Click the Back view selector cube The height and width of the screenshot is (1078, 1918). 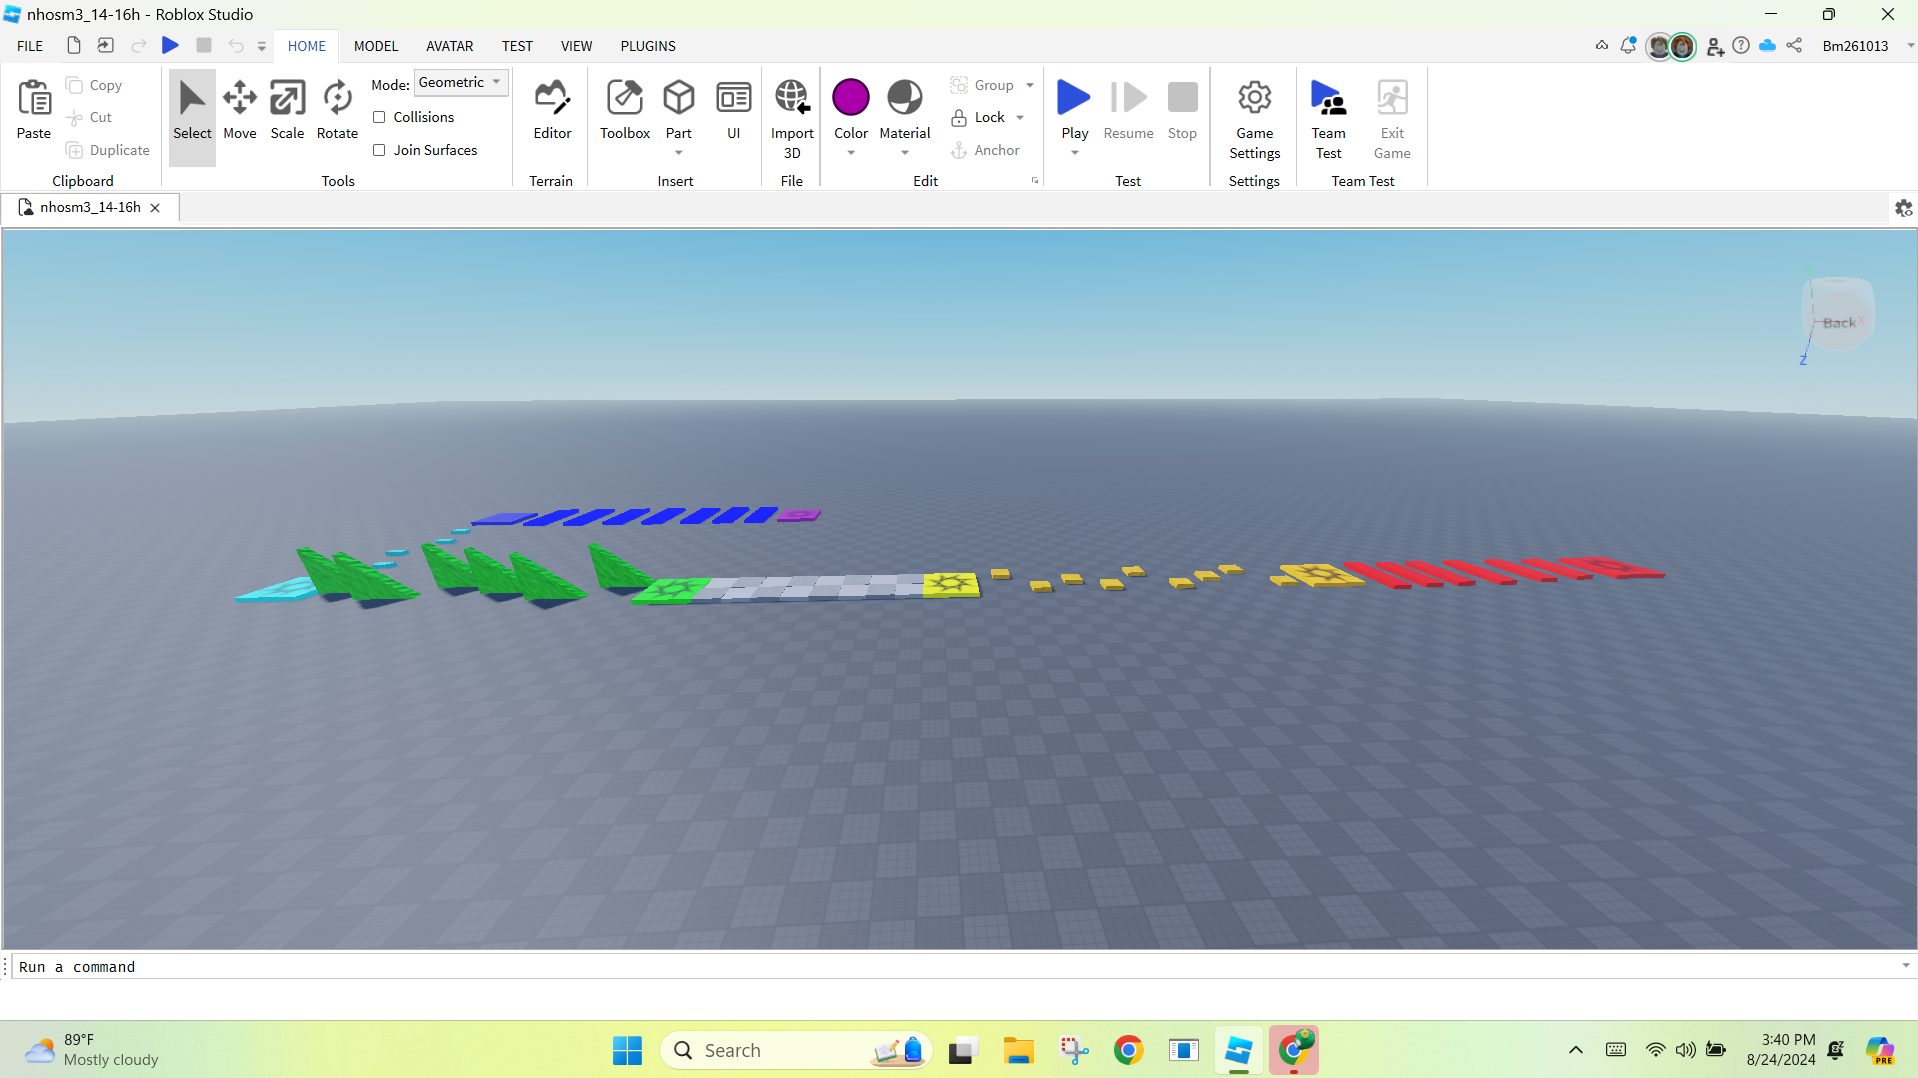click(x=1837, y=315)
